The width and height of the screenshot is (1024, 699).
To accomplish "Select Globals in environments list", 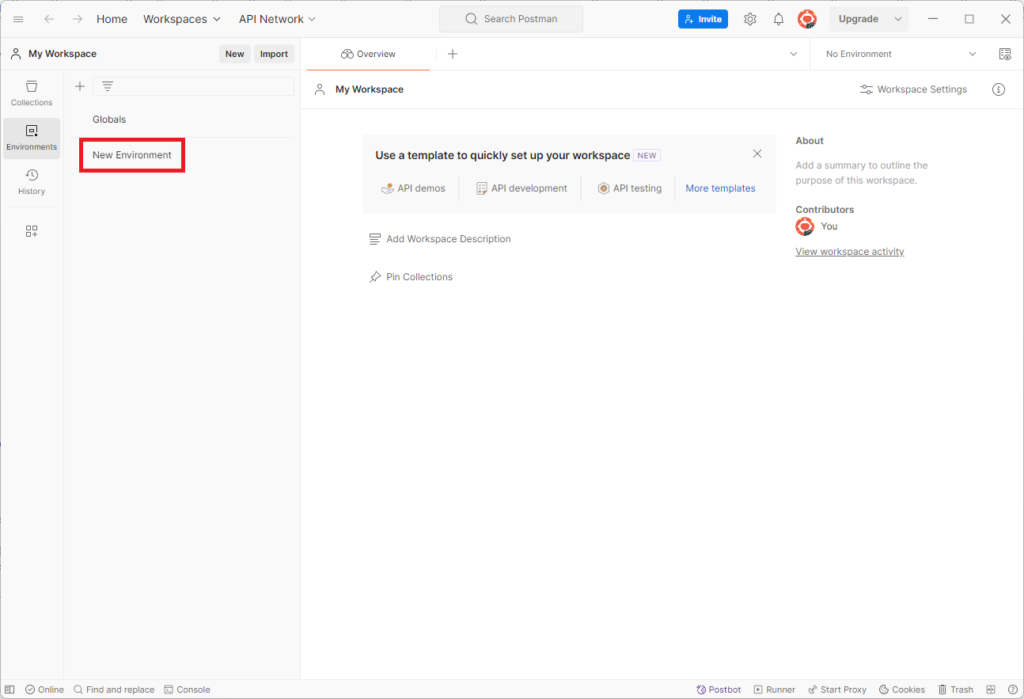I will (x=109, y=120).
